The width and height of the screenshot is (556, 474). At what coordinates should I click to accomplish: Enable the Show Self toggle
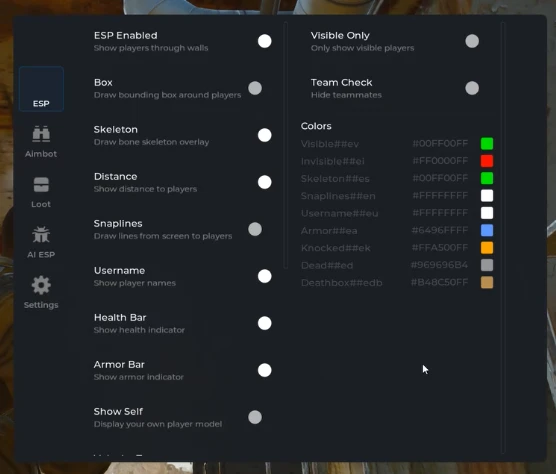pyautogui.click(x=255, y=417)
